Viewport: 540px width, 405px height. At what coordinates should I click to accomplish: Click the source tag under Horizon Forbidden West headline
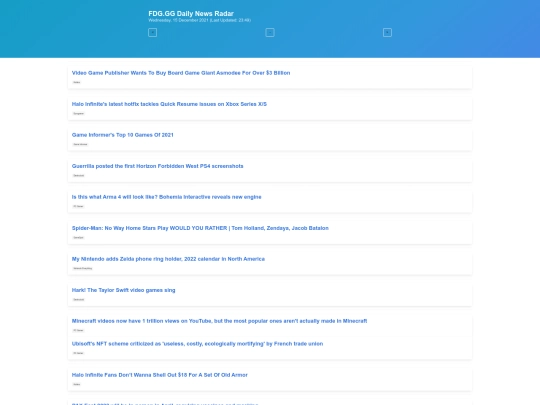pos(79,175)
